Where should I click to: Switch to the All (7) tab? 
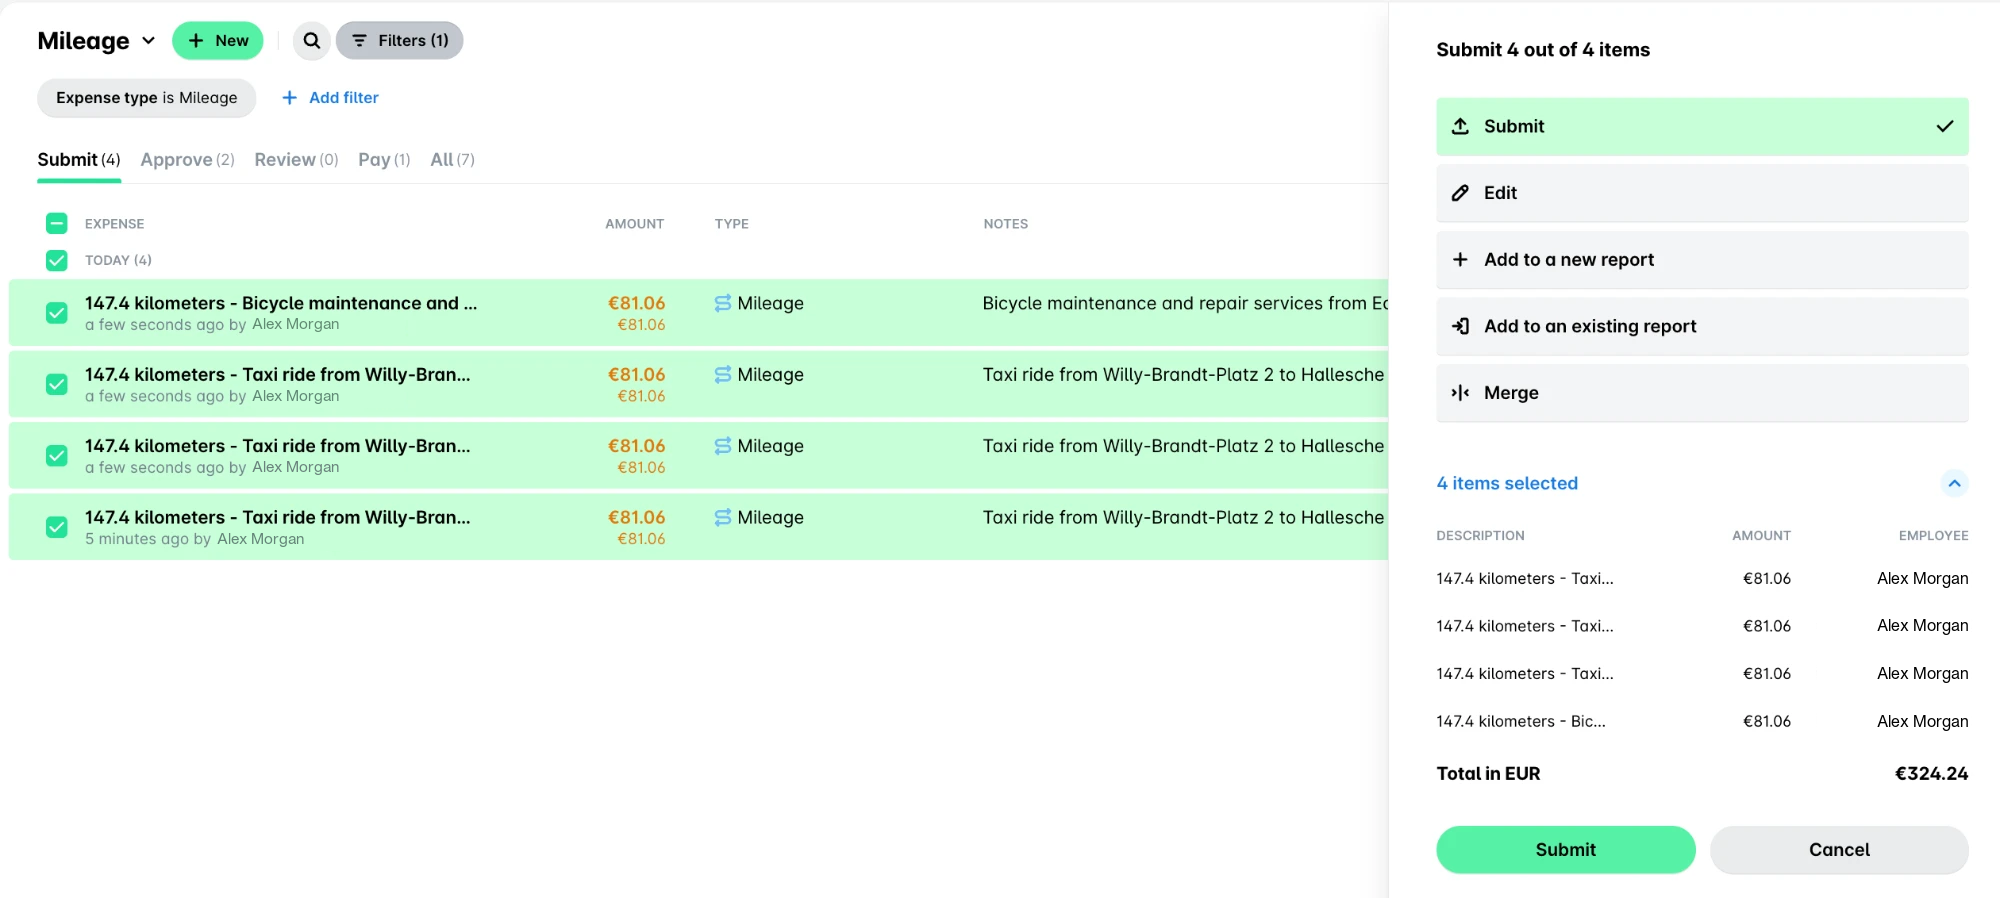(452, 160)
